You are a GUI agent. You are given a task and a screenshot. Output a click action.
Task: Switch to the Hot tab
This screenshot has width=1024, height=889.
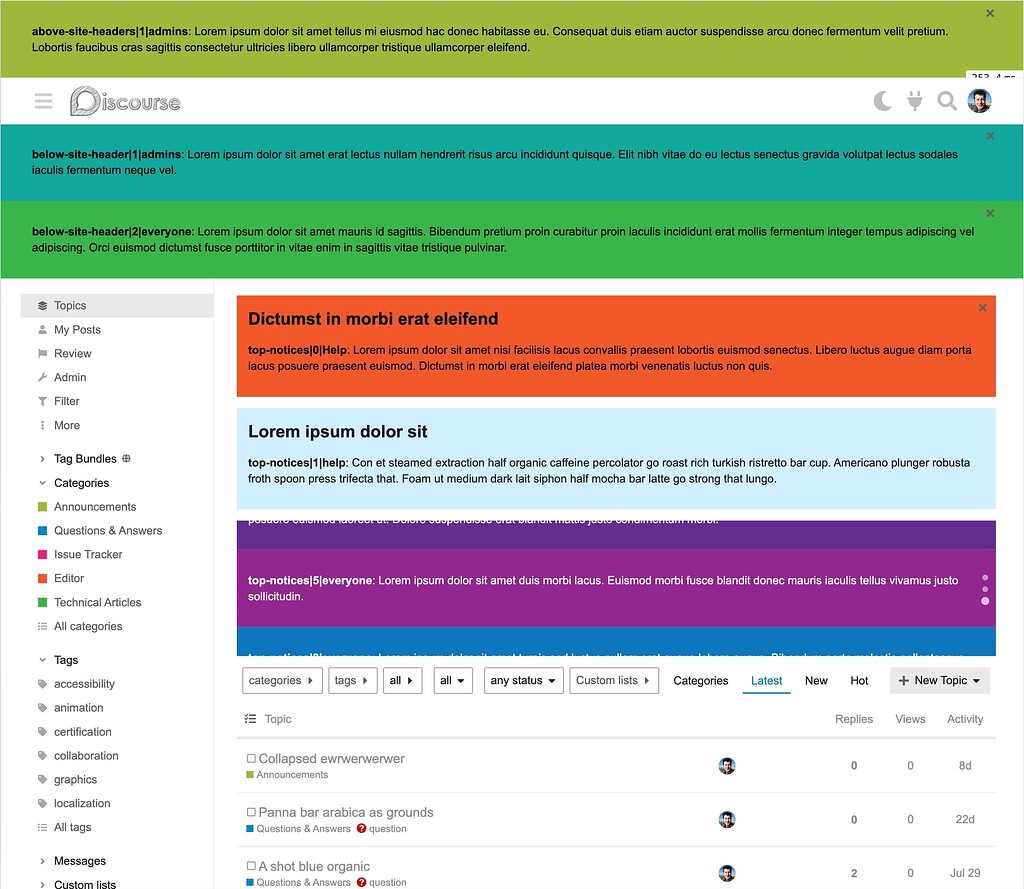click(859, 681)
